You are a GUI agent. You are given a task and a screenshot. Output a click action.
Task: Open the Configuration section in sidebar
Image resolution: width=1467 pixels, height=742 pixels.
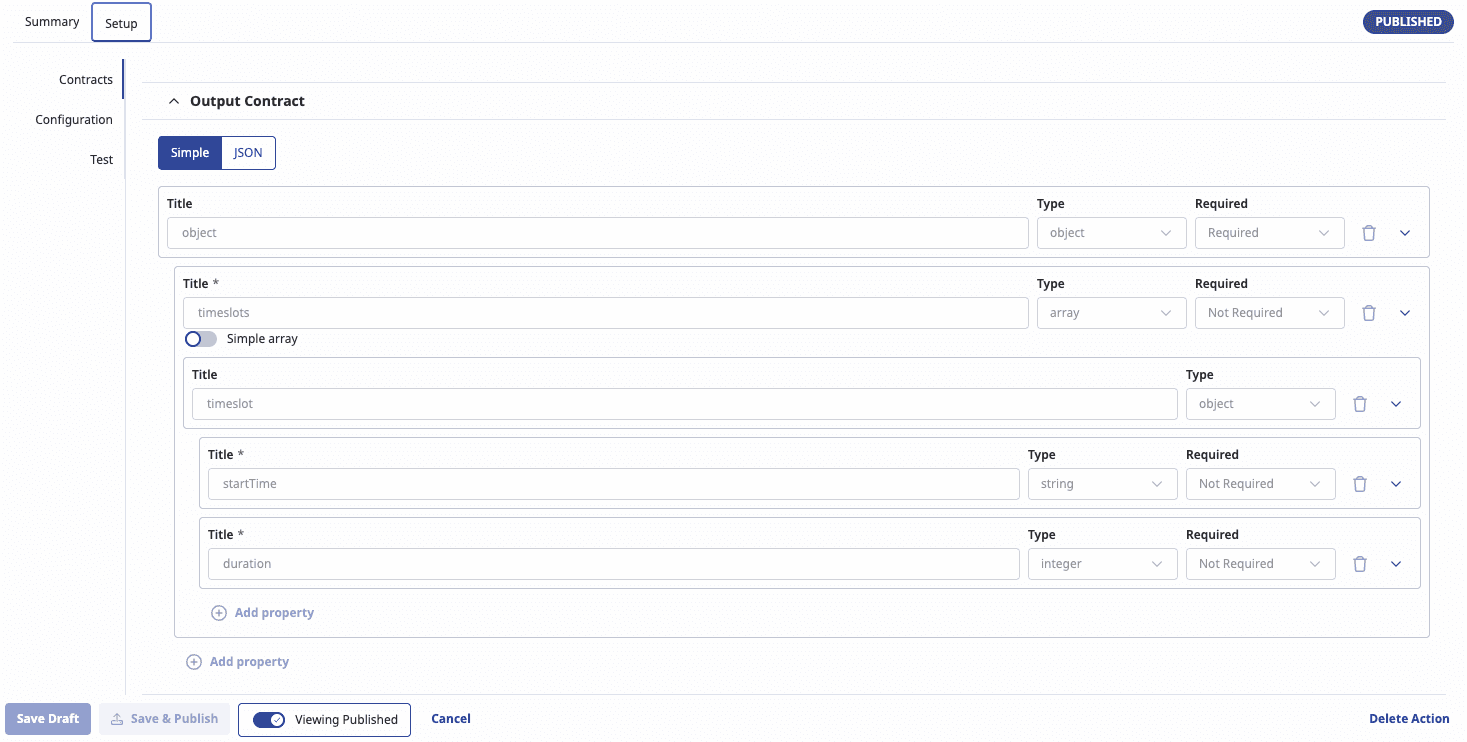[x=74, y=119]
